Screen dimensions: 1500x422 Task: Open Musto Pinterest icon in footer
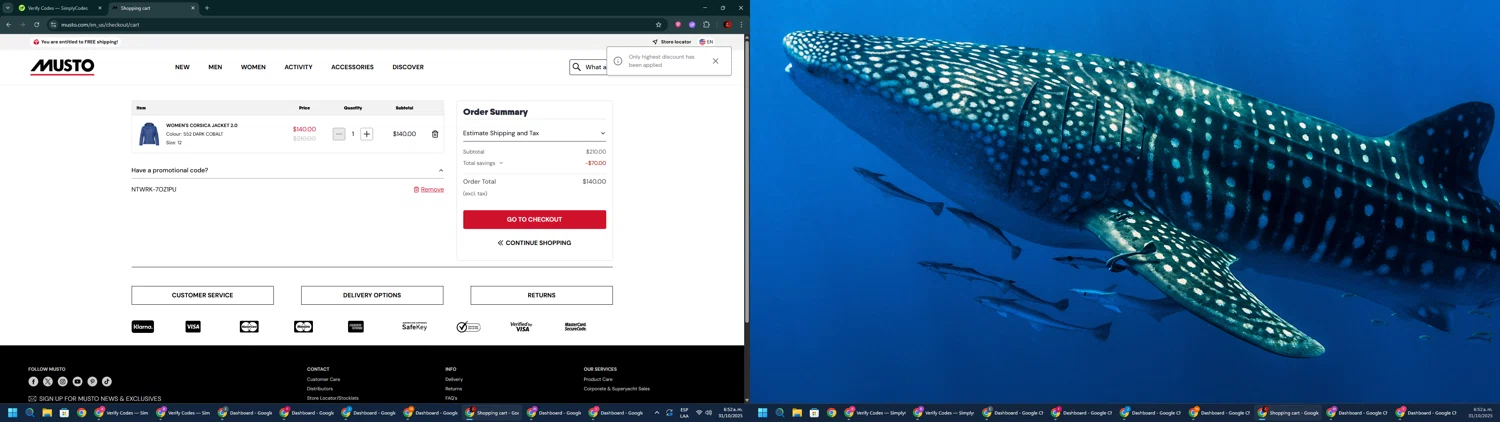[x=92, y=381]
